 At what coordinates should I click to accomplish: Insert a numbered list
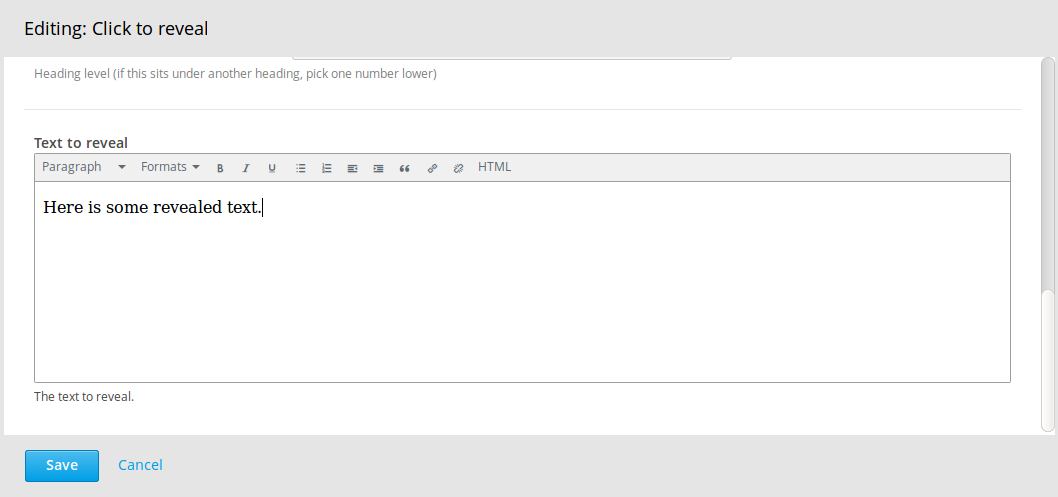327,168
